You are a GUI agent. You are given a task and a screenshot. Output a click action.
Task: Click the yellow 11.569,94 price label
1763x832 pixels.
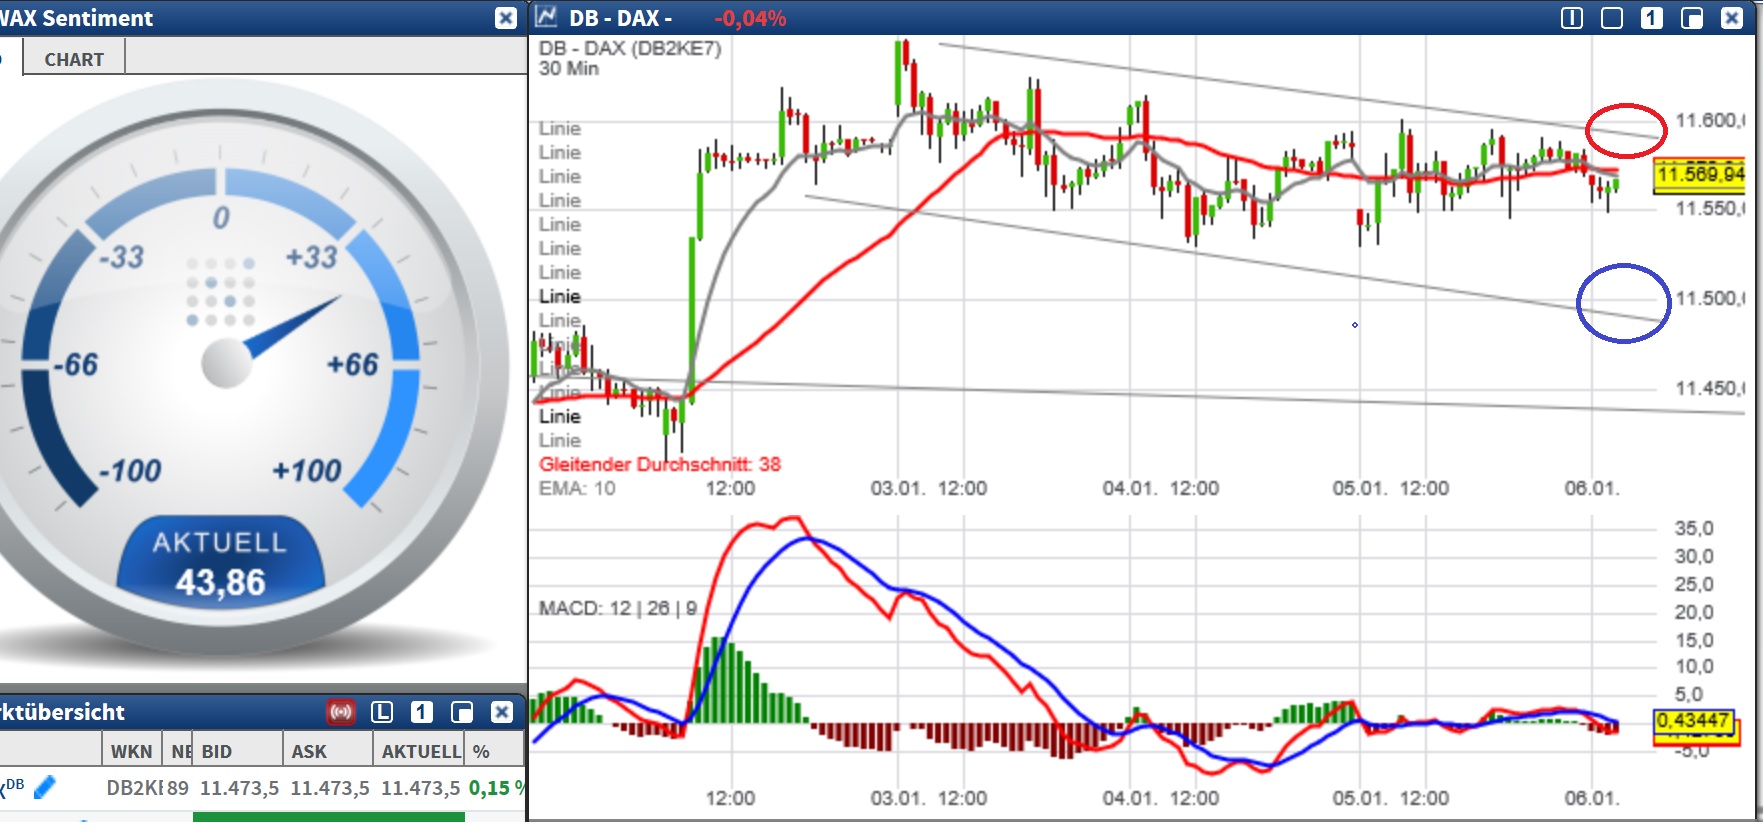[x=1699, y=175]
